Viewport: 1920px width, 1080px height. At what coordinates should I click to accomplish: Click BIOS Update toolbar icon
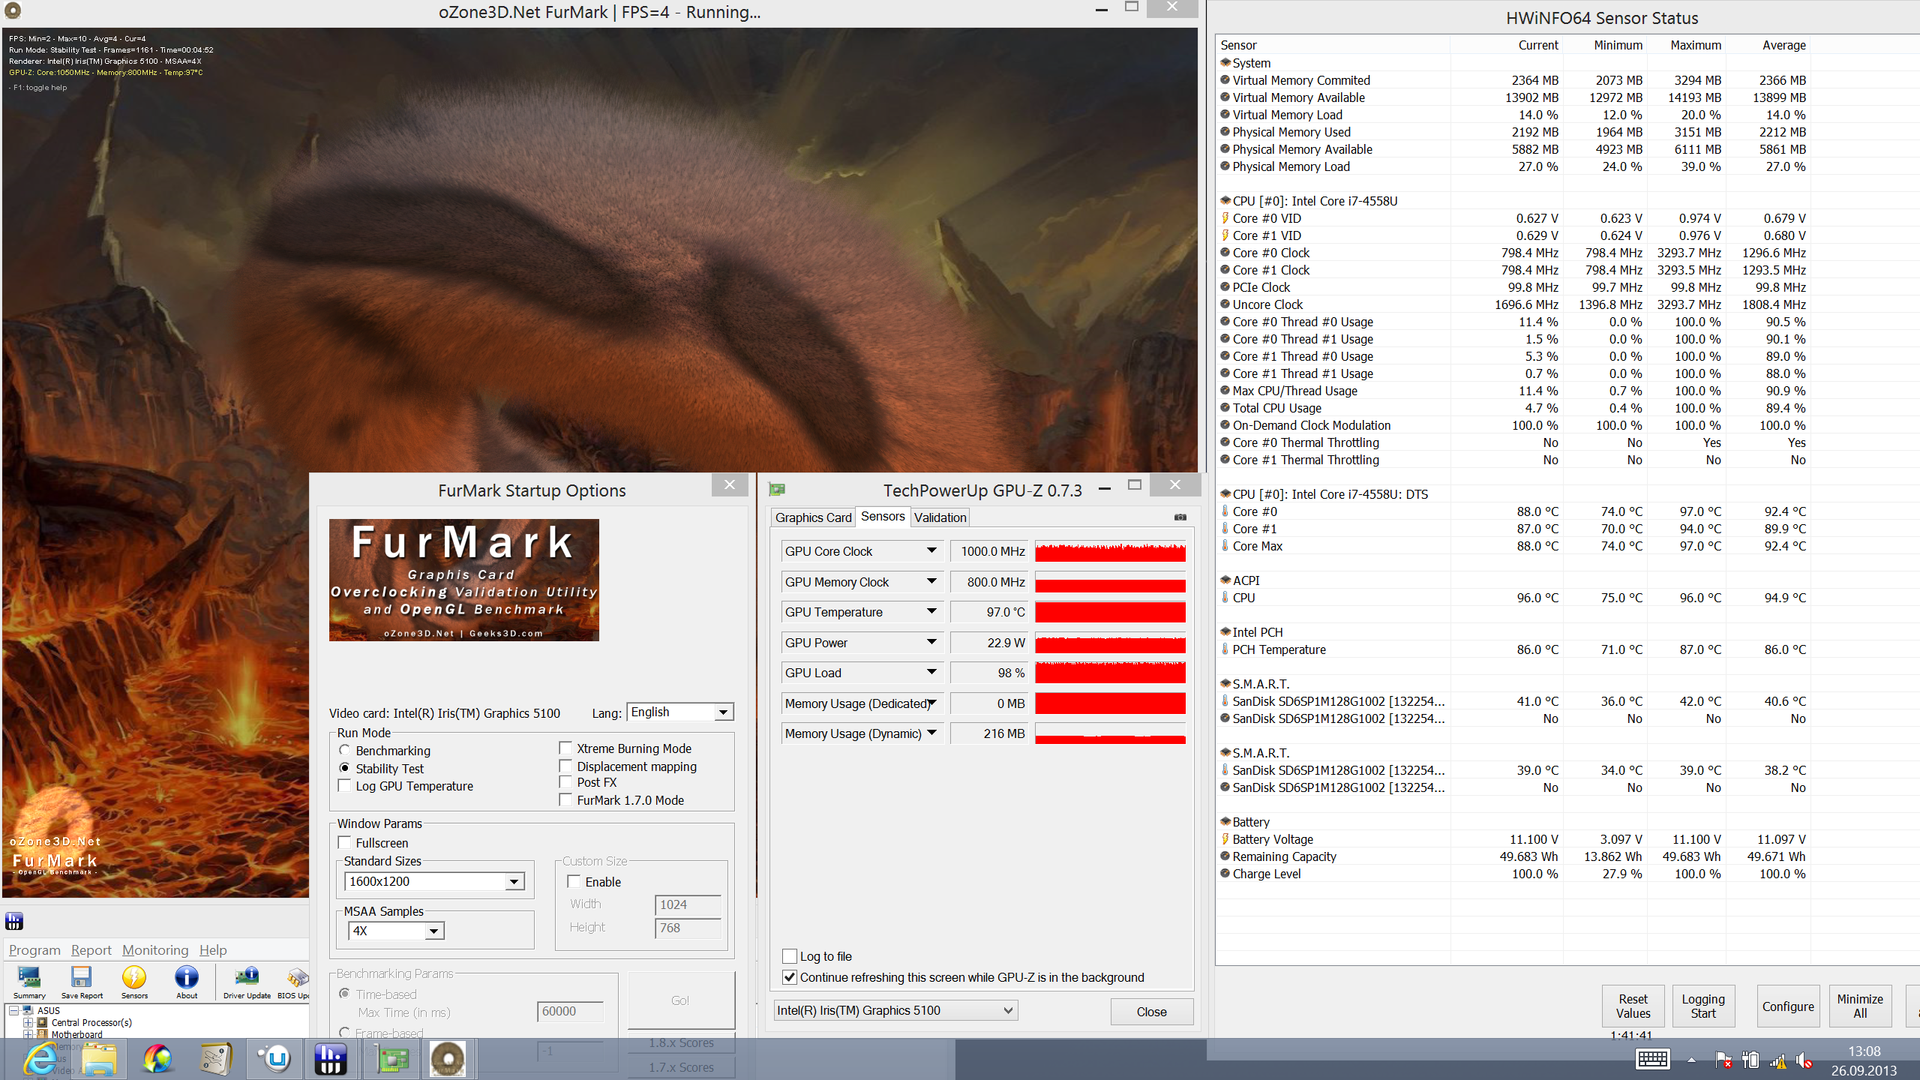pos(296,982)
